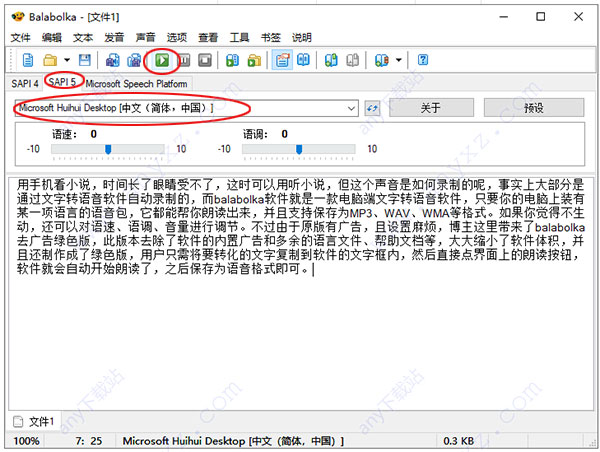Open the 发音 menu

pos(114,38)
